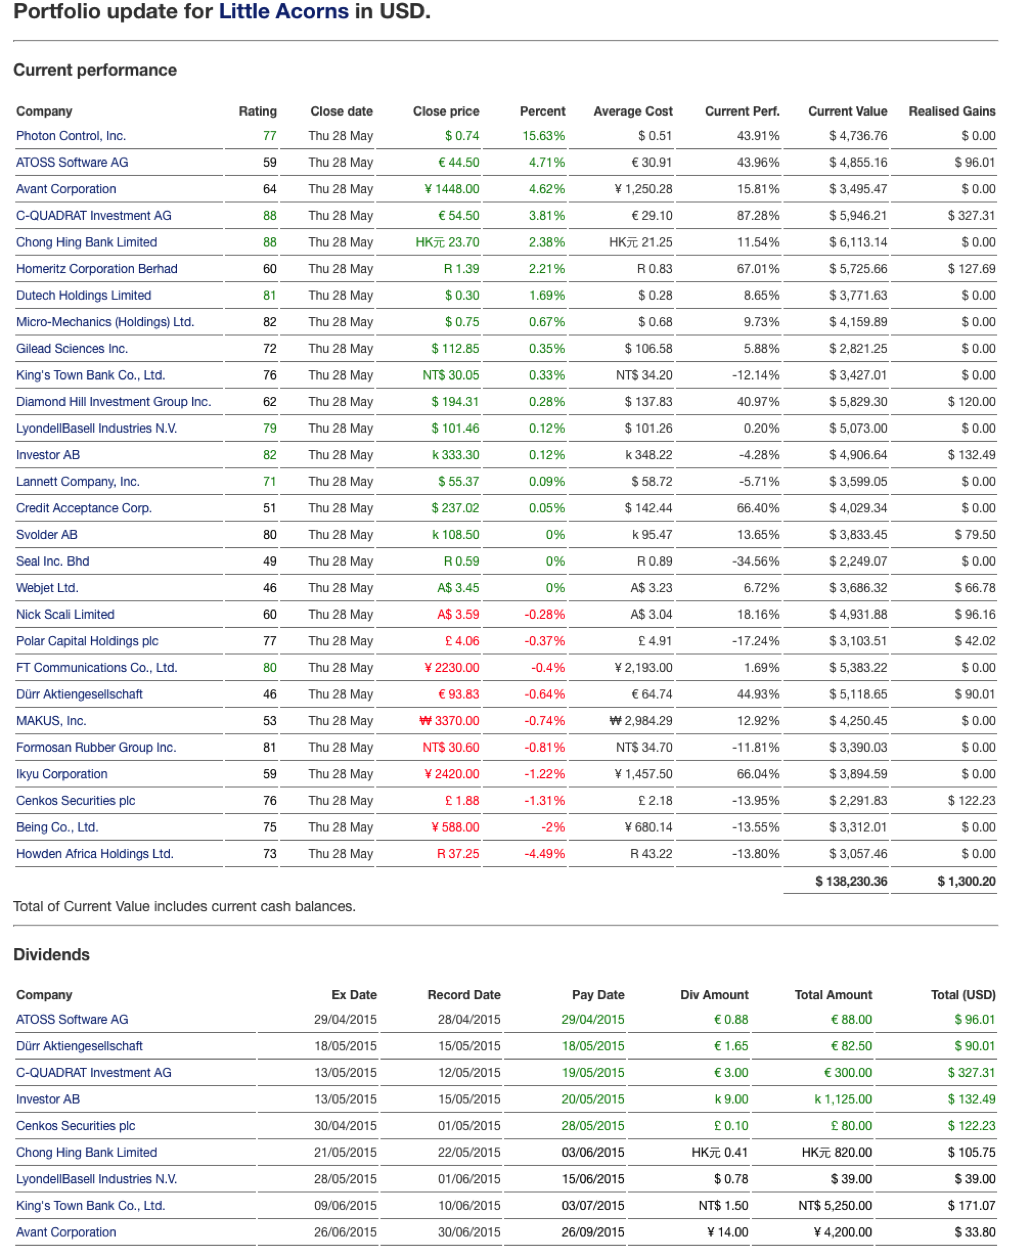1013x1256 pixels.
Task: Open Polar Capital Holdings plc link
Action: [x=88, y=641]
